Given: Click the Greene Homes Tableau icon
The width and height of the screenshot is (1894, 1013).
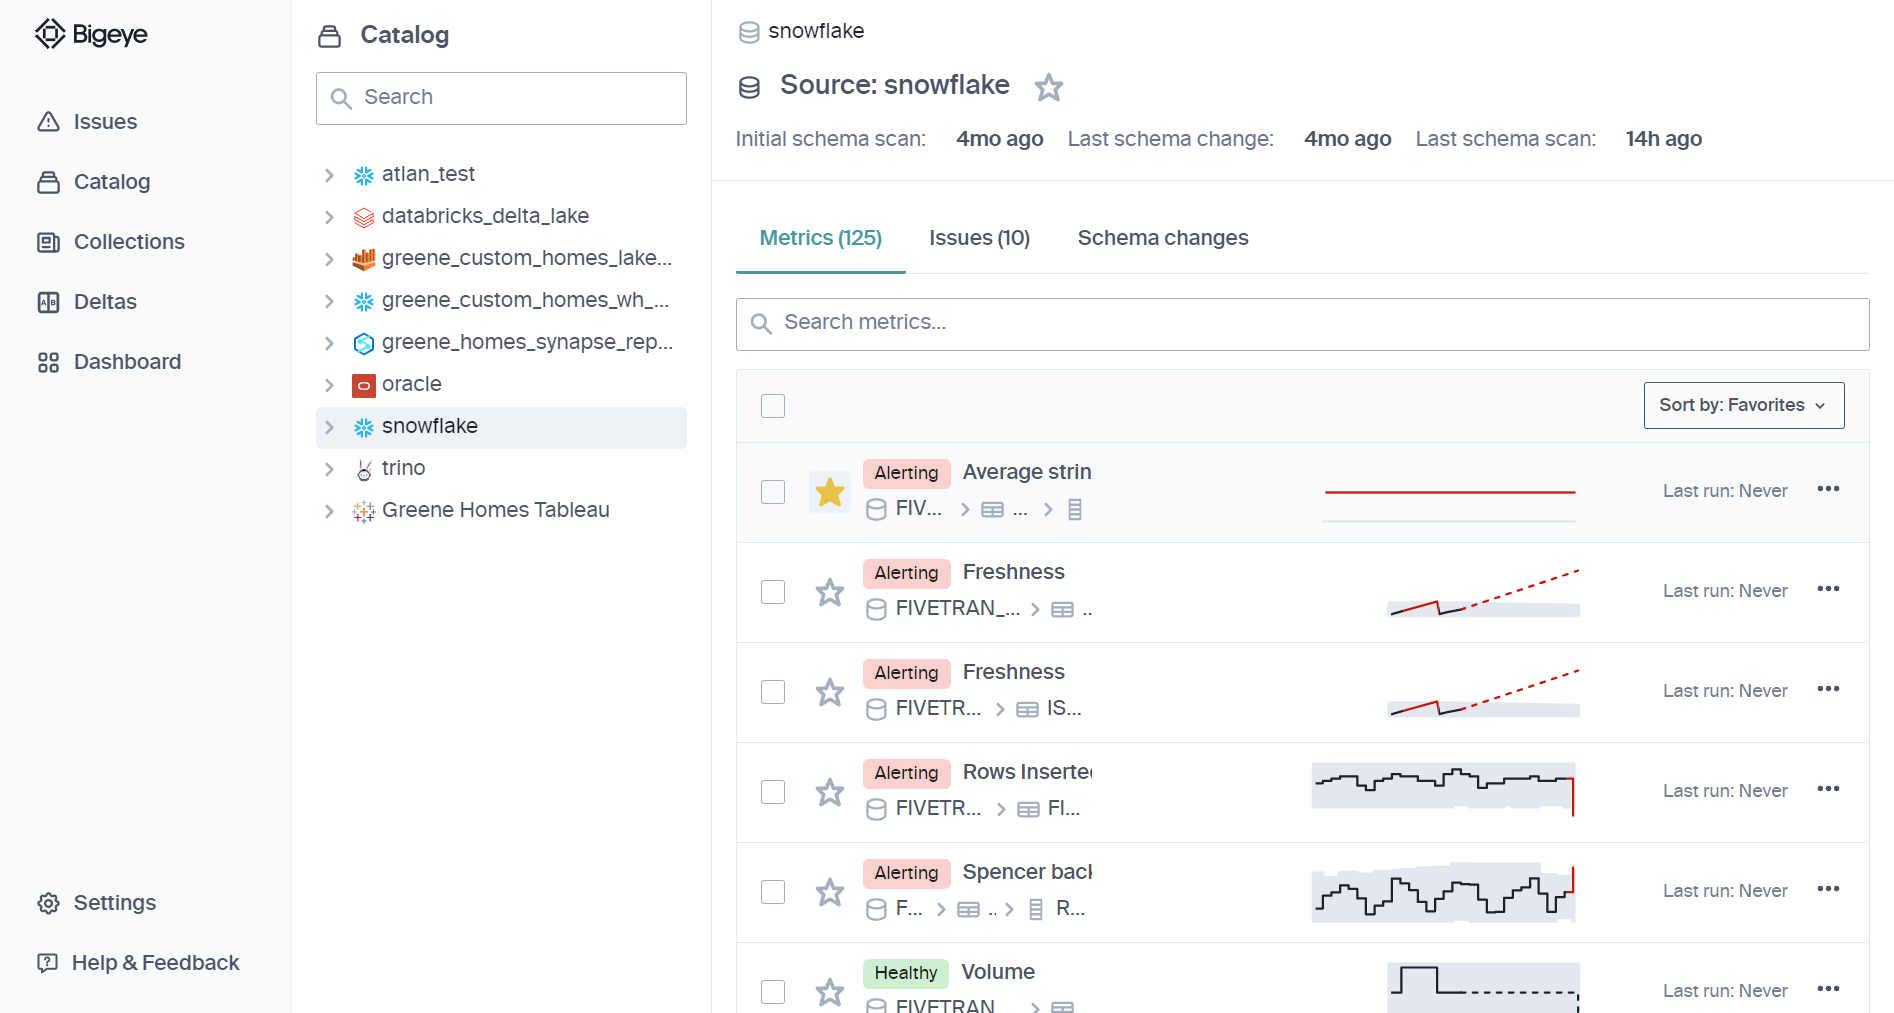Looking at the screenshot, I should tap(364, 511).
